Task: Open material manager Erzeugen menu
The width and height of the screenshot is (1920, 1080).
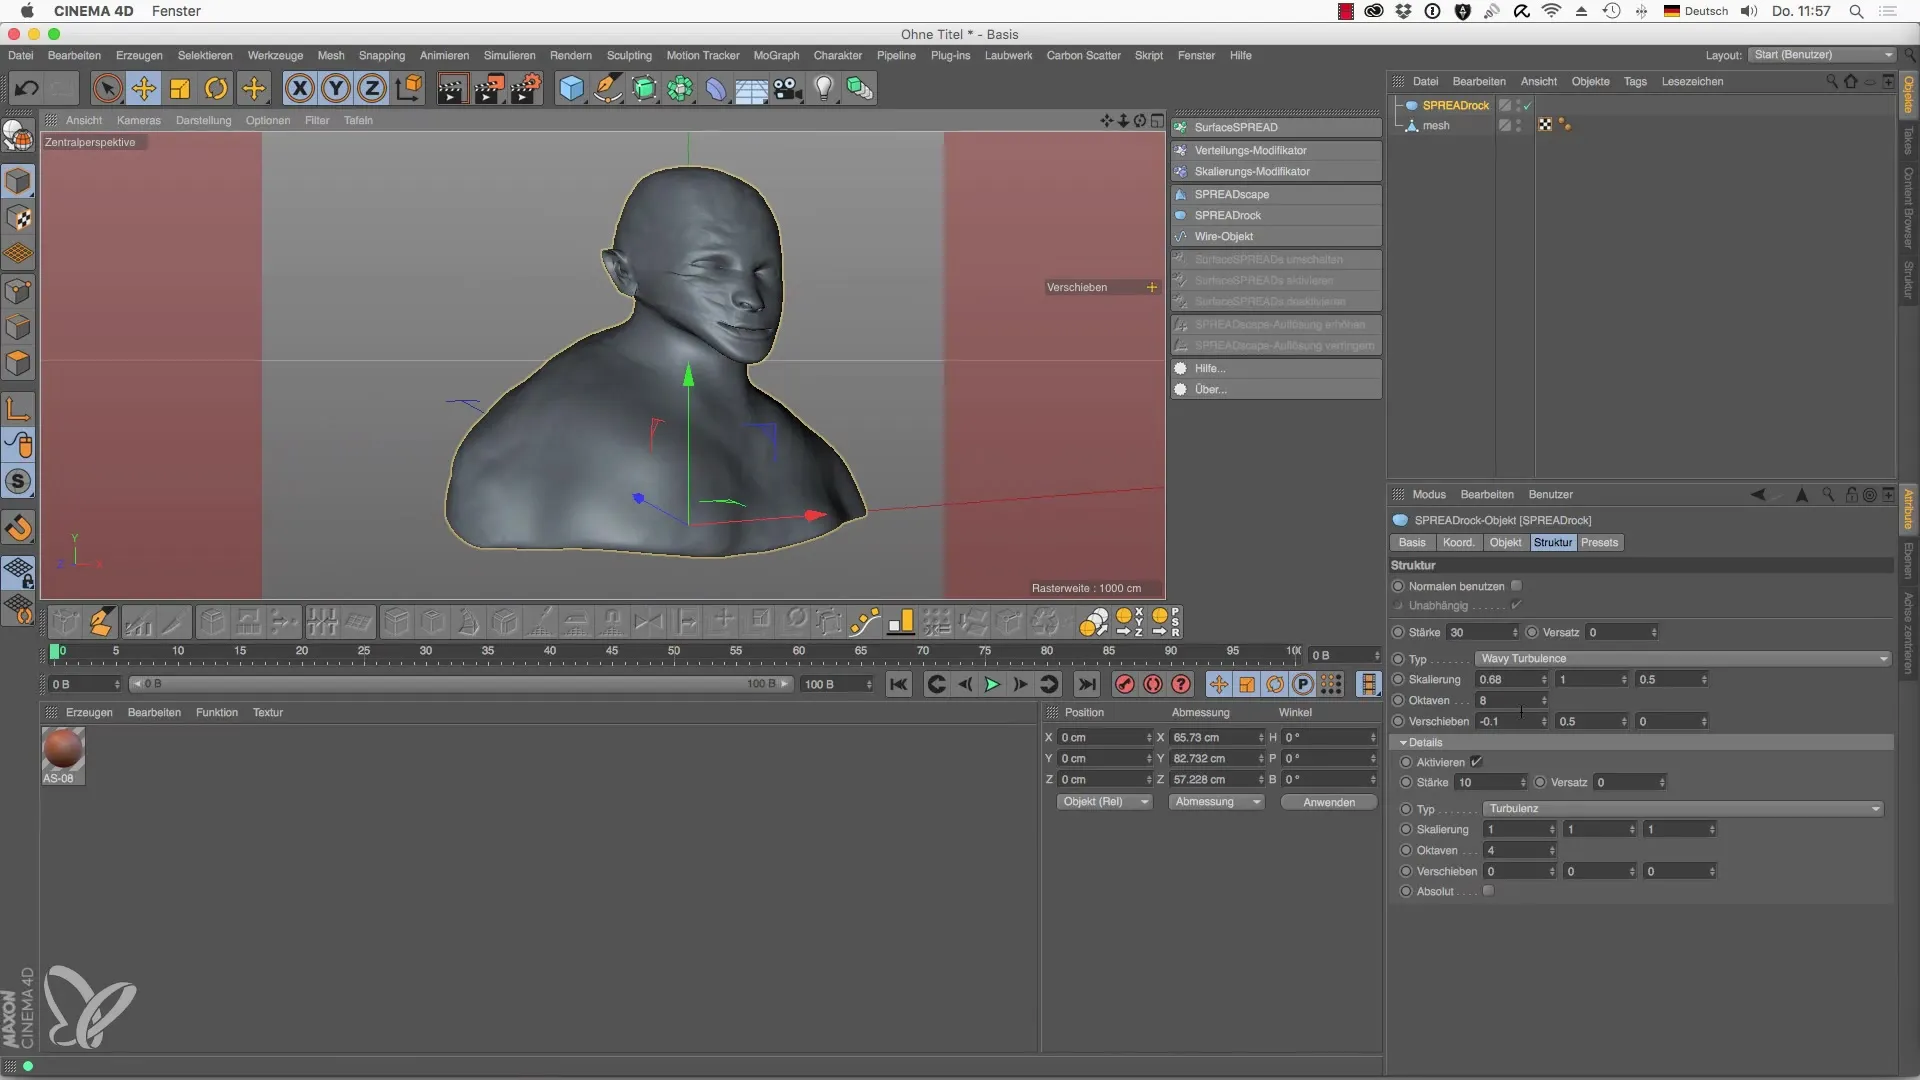Action: [89, 712]
